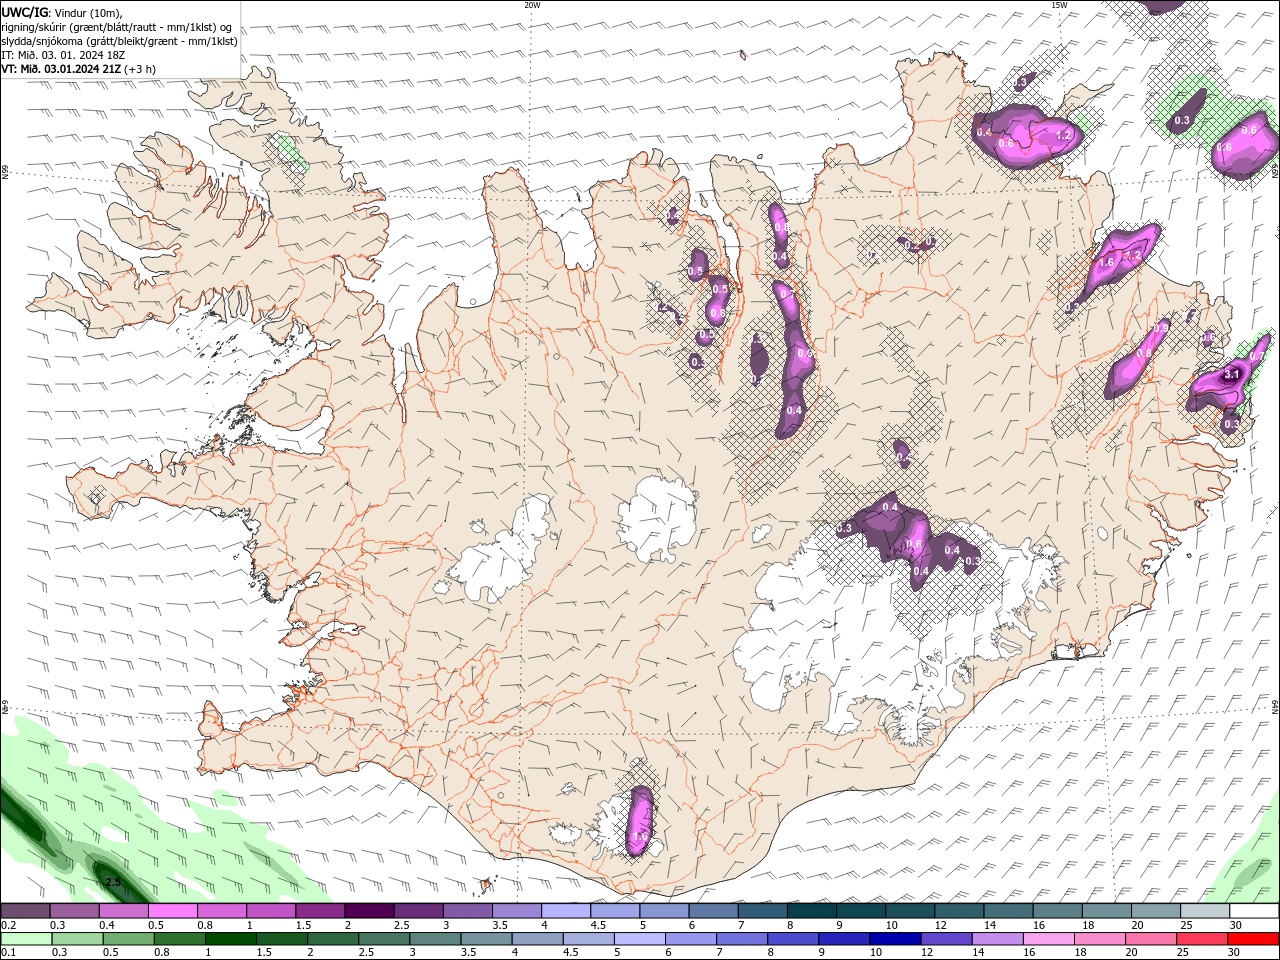Click the 'rigning/skúrir' legend description line

[x=116, y=27]
